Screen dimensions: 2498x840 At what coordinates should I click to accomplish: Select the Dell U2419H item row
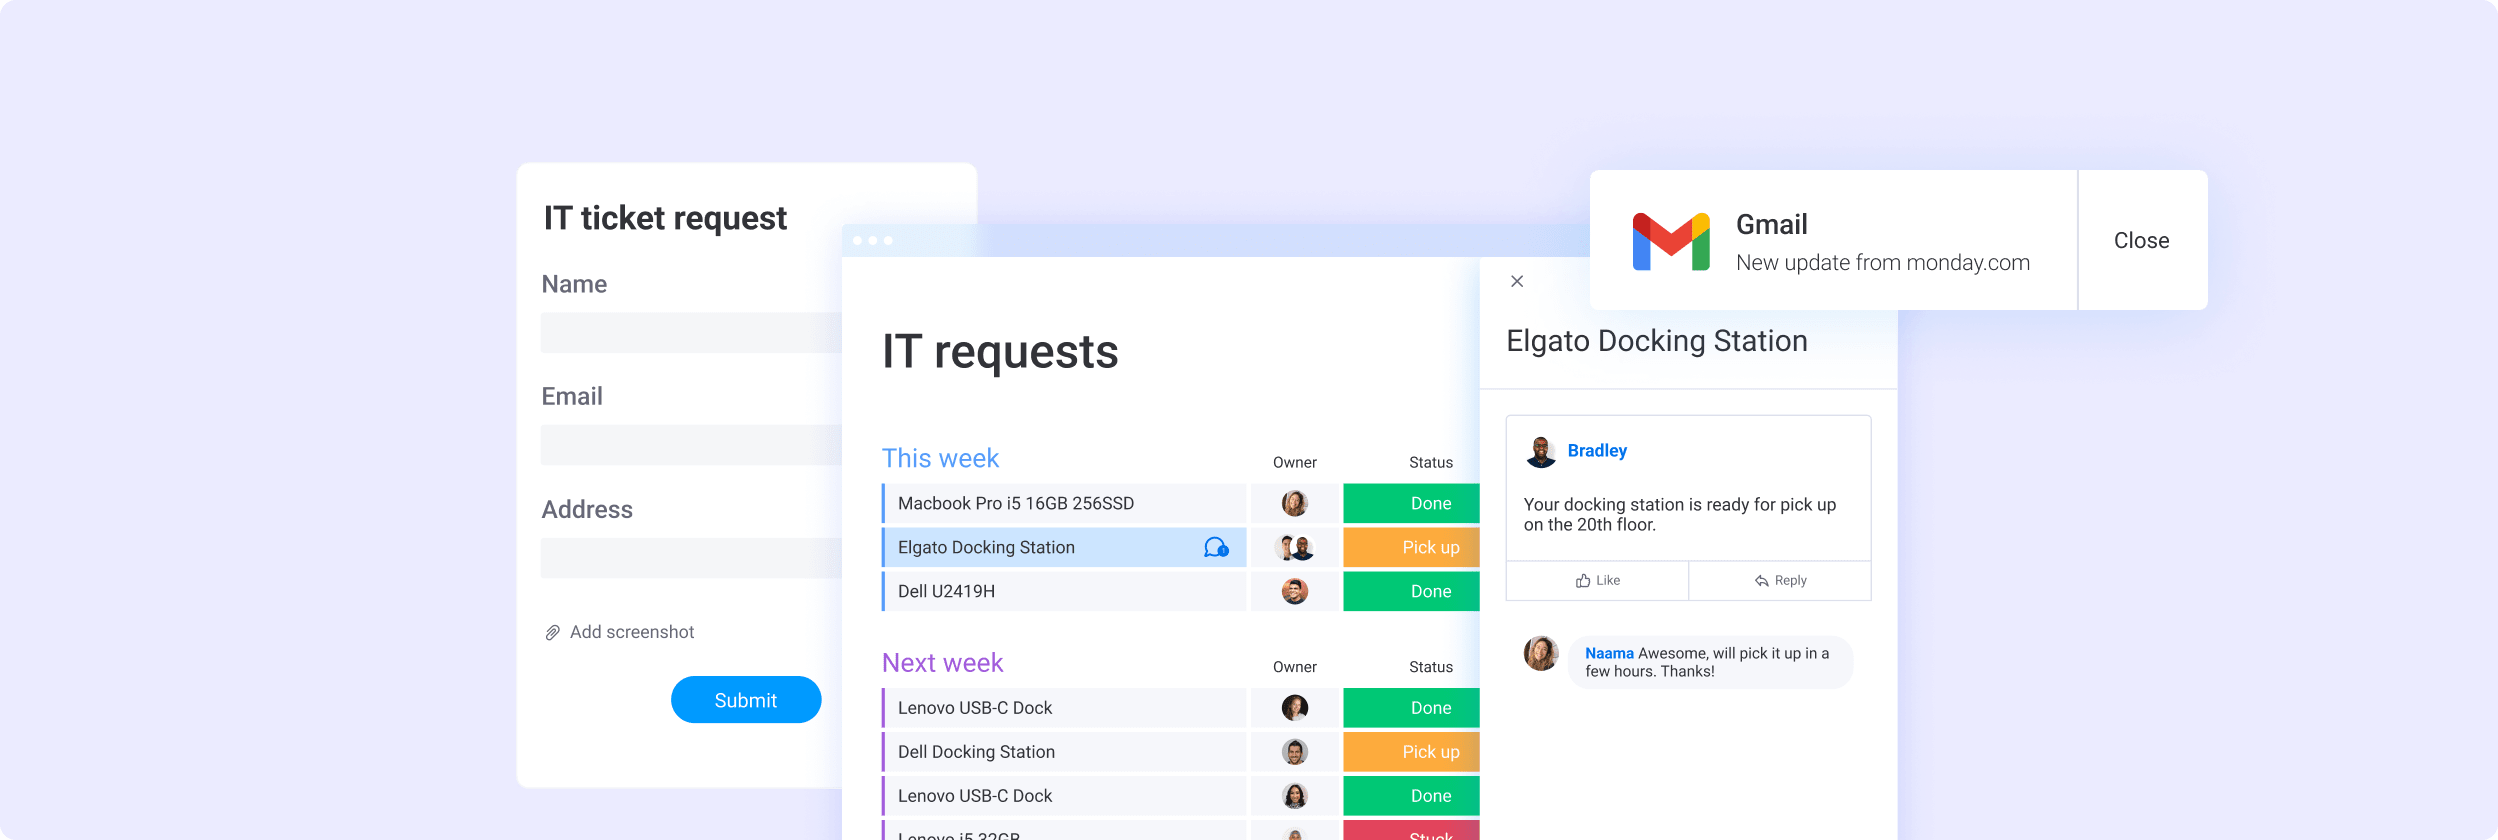click(x=1064, y=591)
